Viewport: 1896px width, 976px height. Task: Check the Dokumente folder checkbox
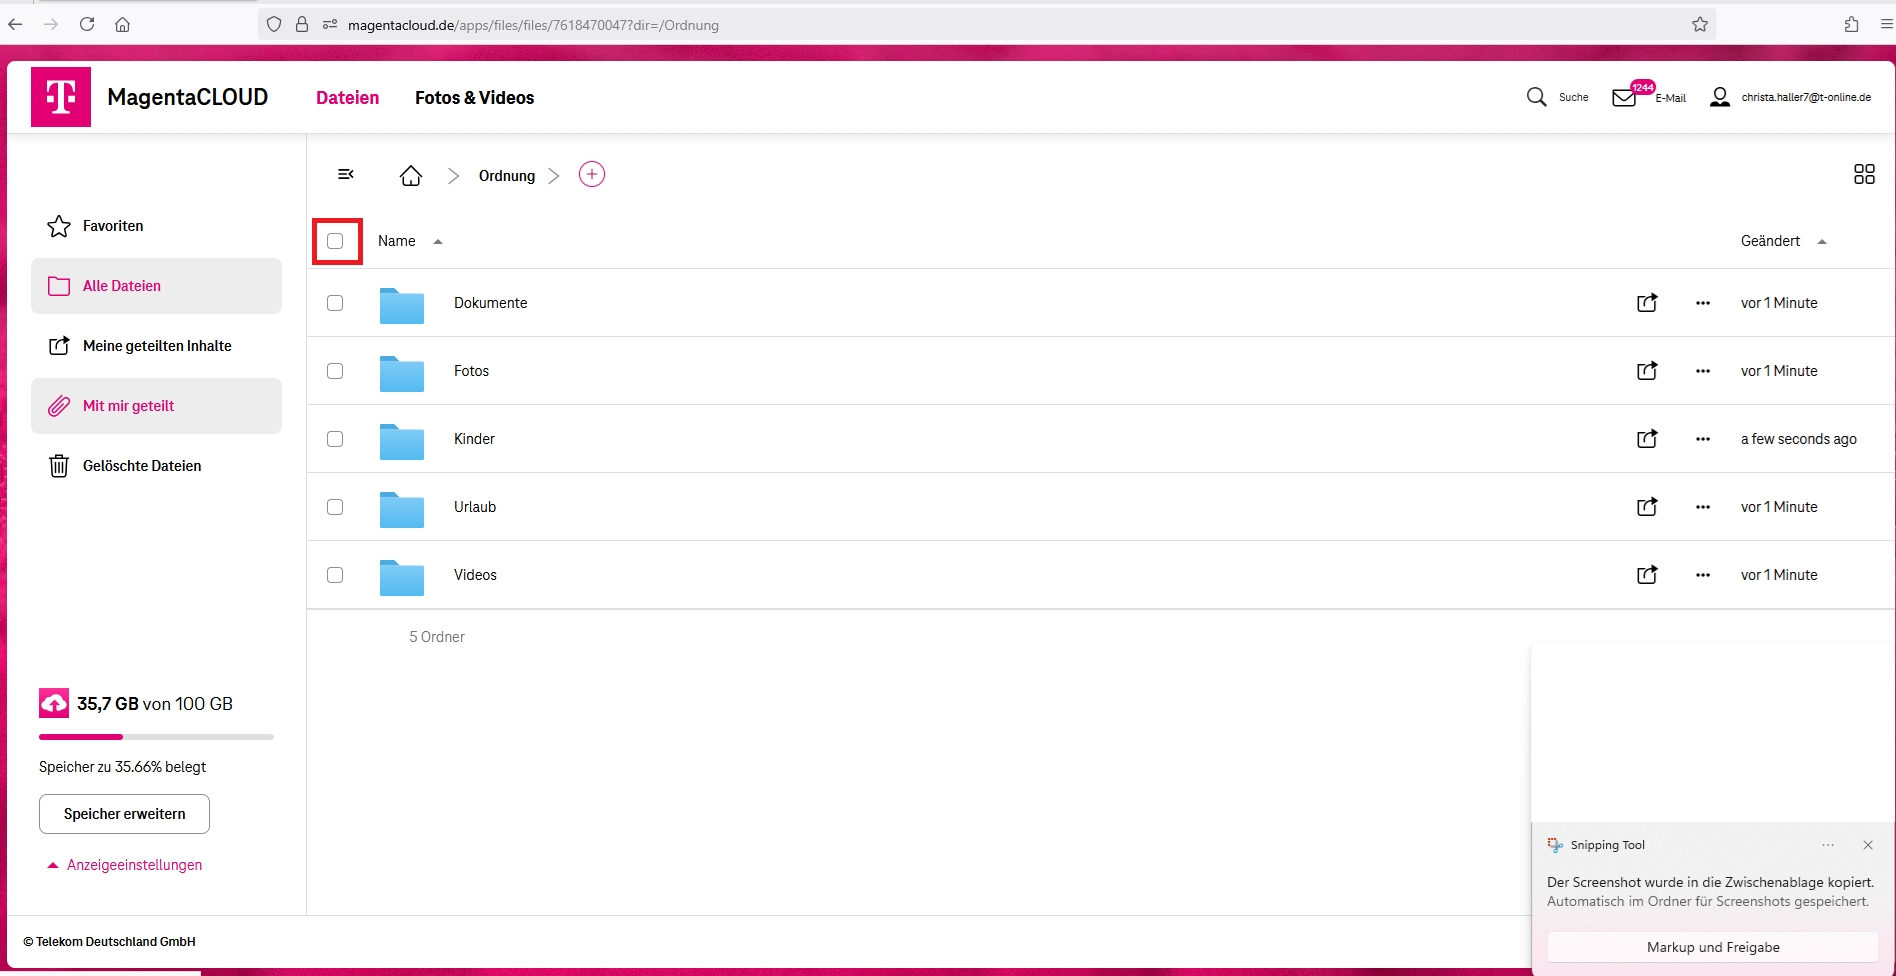(335, 302)
